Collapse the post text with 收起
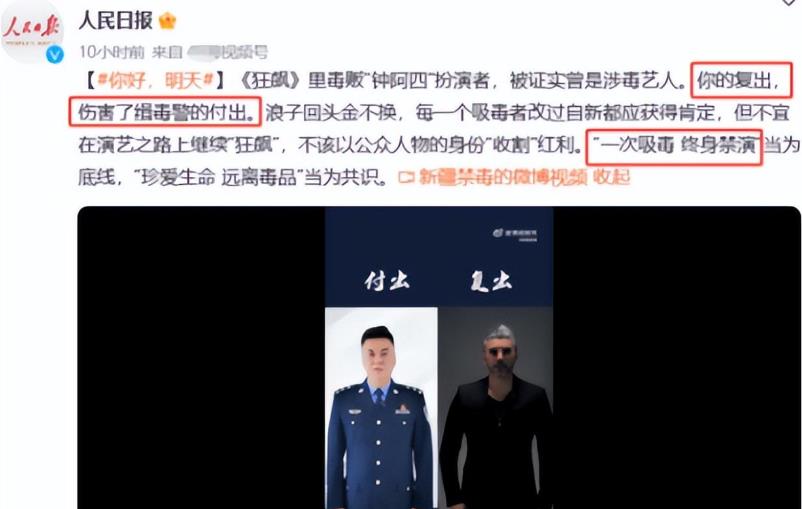802x509 pixels. click(611, 178)
